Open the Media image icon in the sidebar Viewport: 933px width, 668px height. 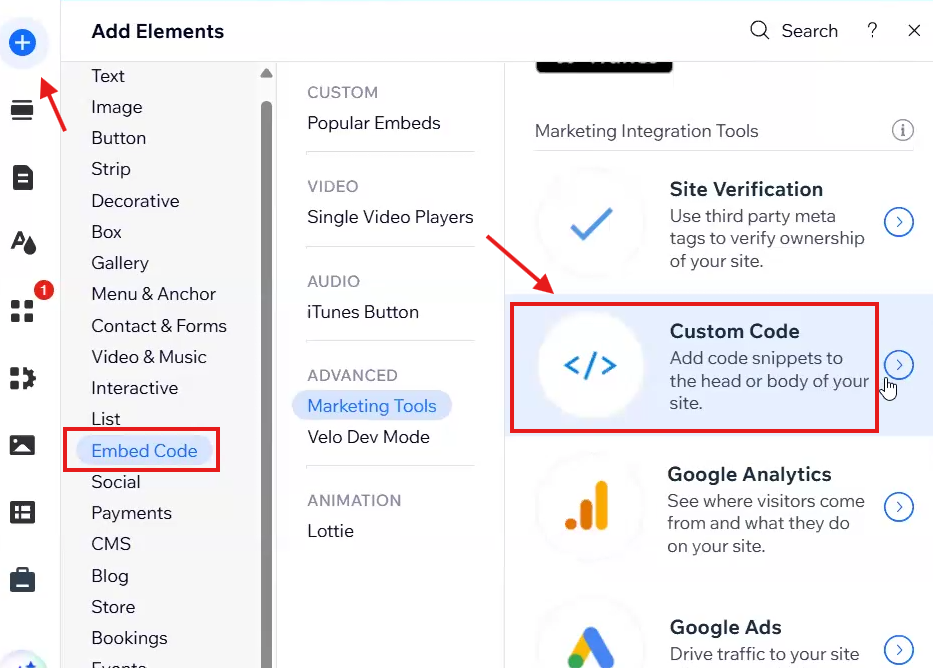click(22, 445)
